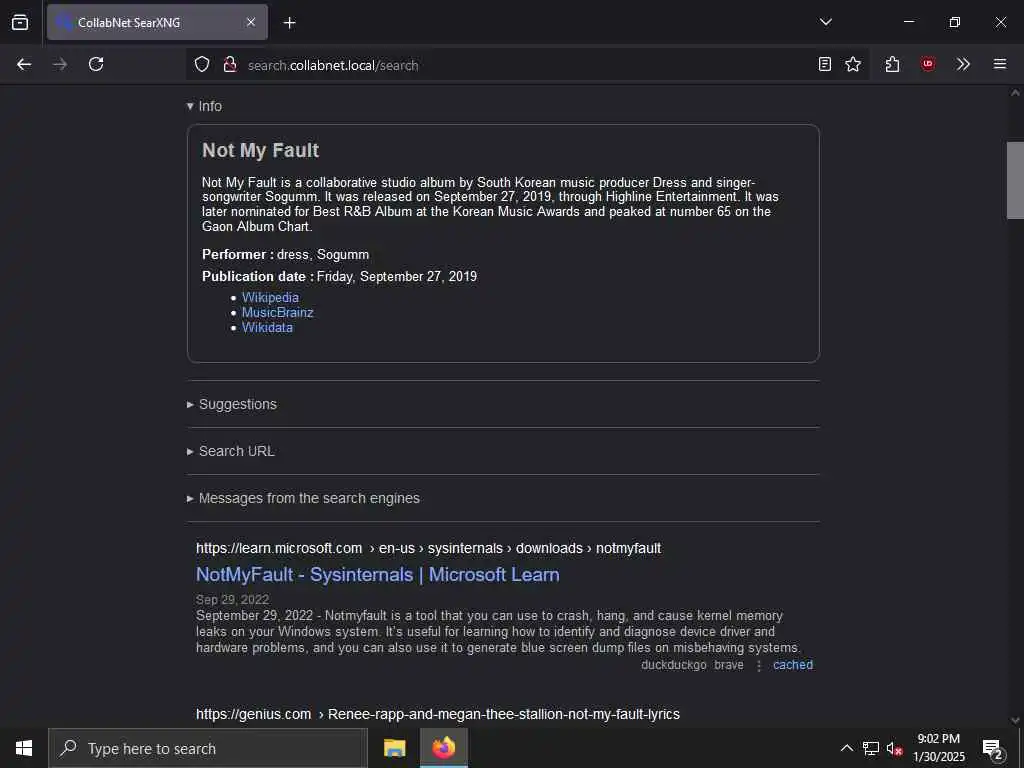1024x768 pixels.
Task: Collapse the Info section
Action: click(204, 106)
